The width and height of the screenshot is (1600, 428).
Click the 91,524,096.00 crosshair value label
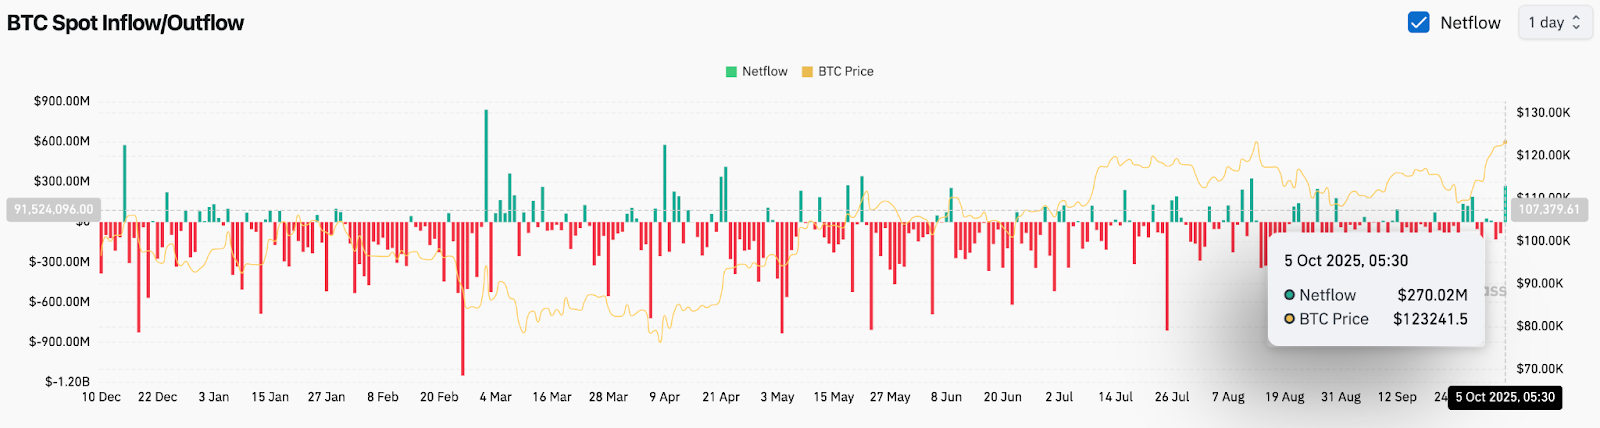coord(54,210)
